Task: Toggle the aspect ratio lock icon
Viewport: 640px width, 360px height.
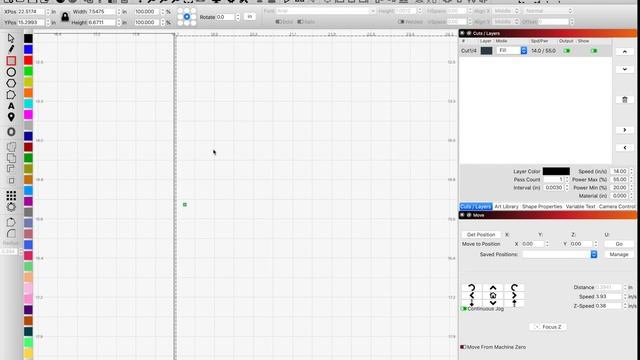Action: click(65, 17)
